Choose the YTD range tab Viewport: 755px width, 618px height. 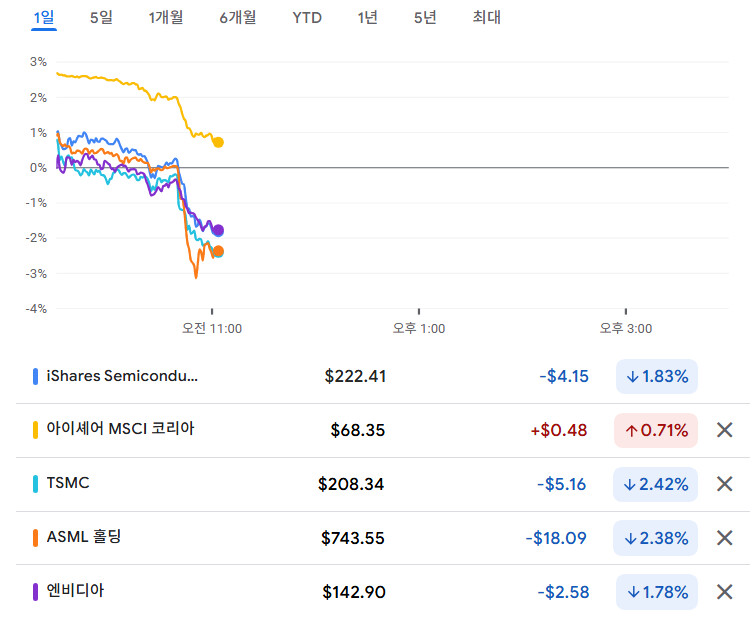click(x=307, y=17)
